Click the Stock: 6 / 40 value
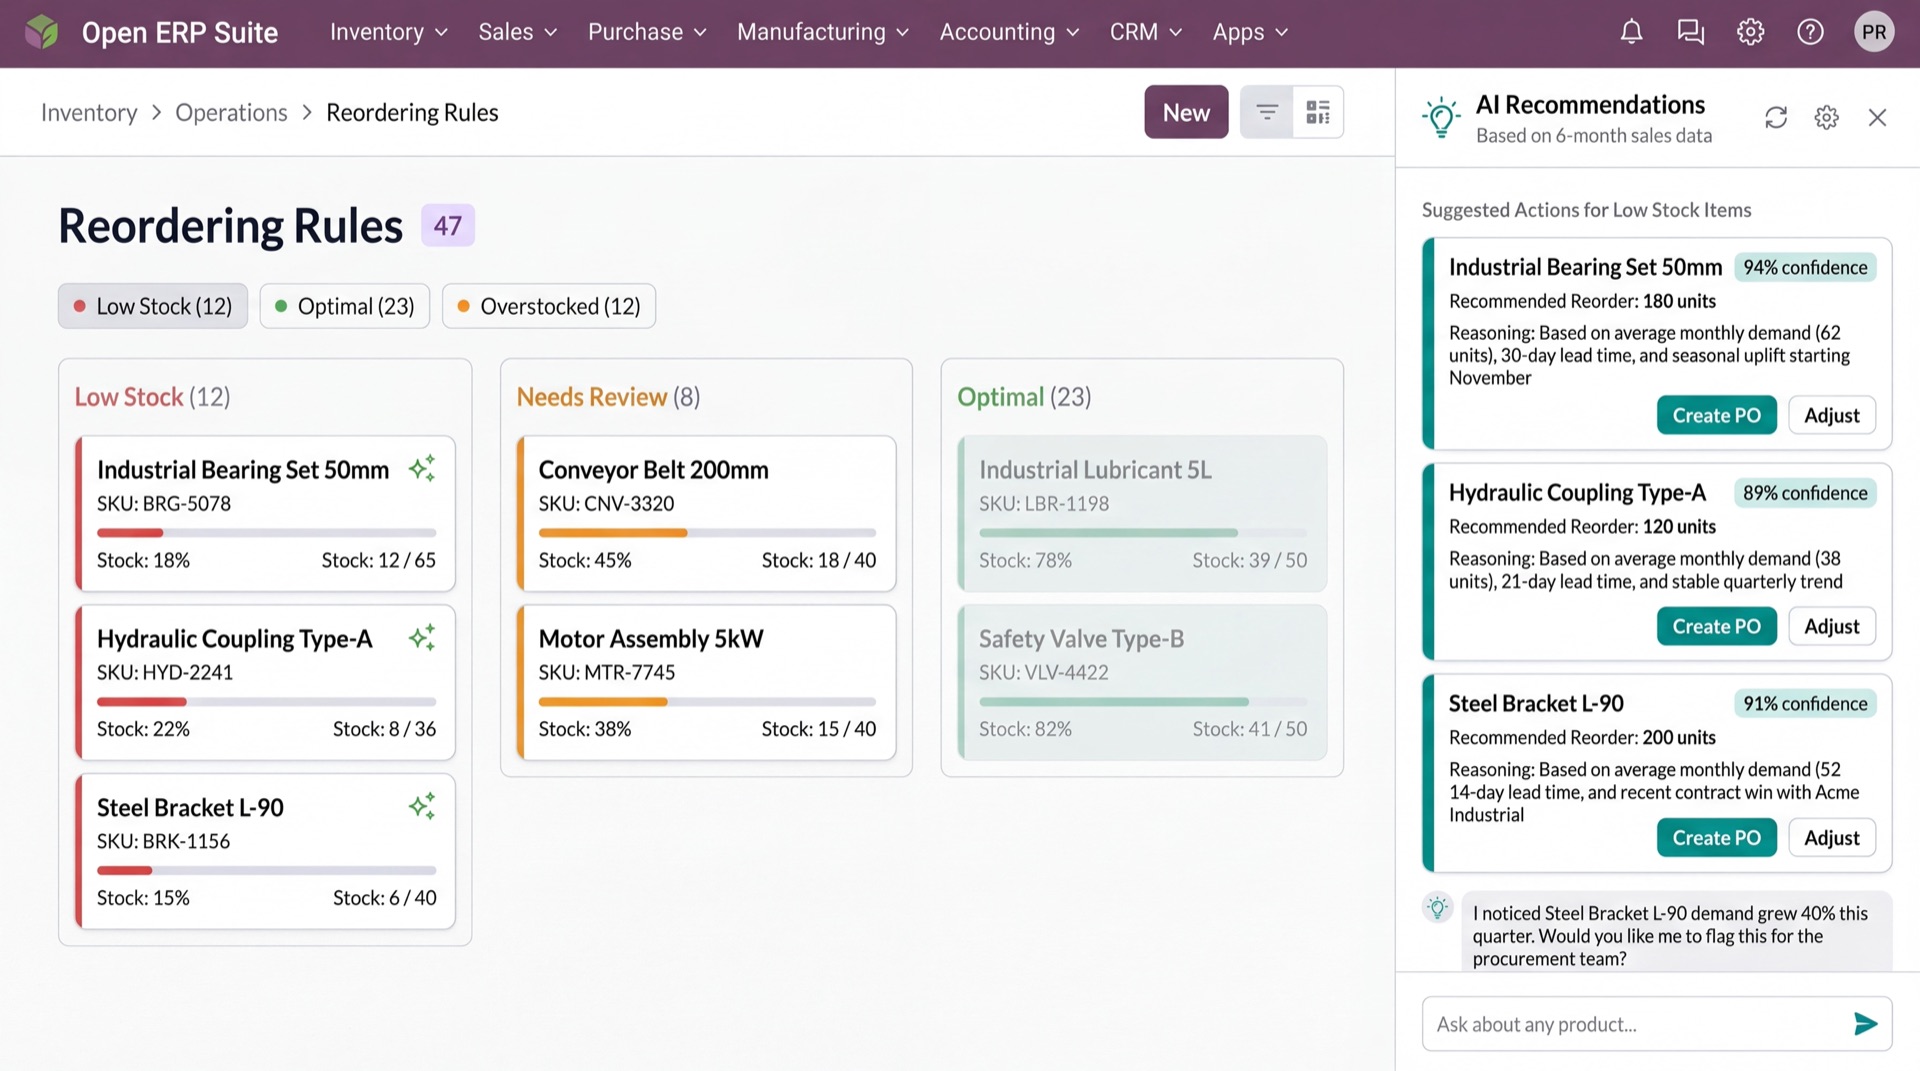Image resolution: width=1920 pixels, height=1071 pixels. 384,898
